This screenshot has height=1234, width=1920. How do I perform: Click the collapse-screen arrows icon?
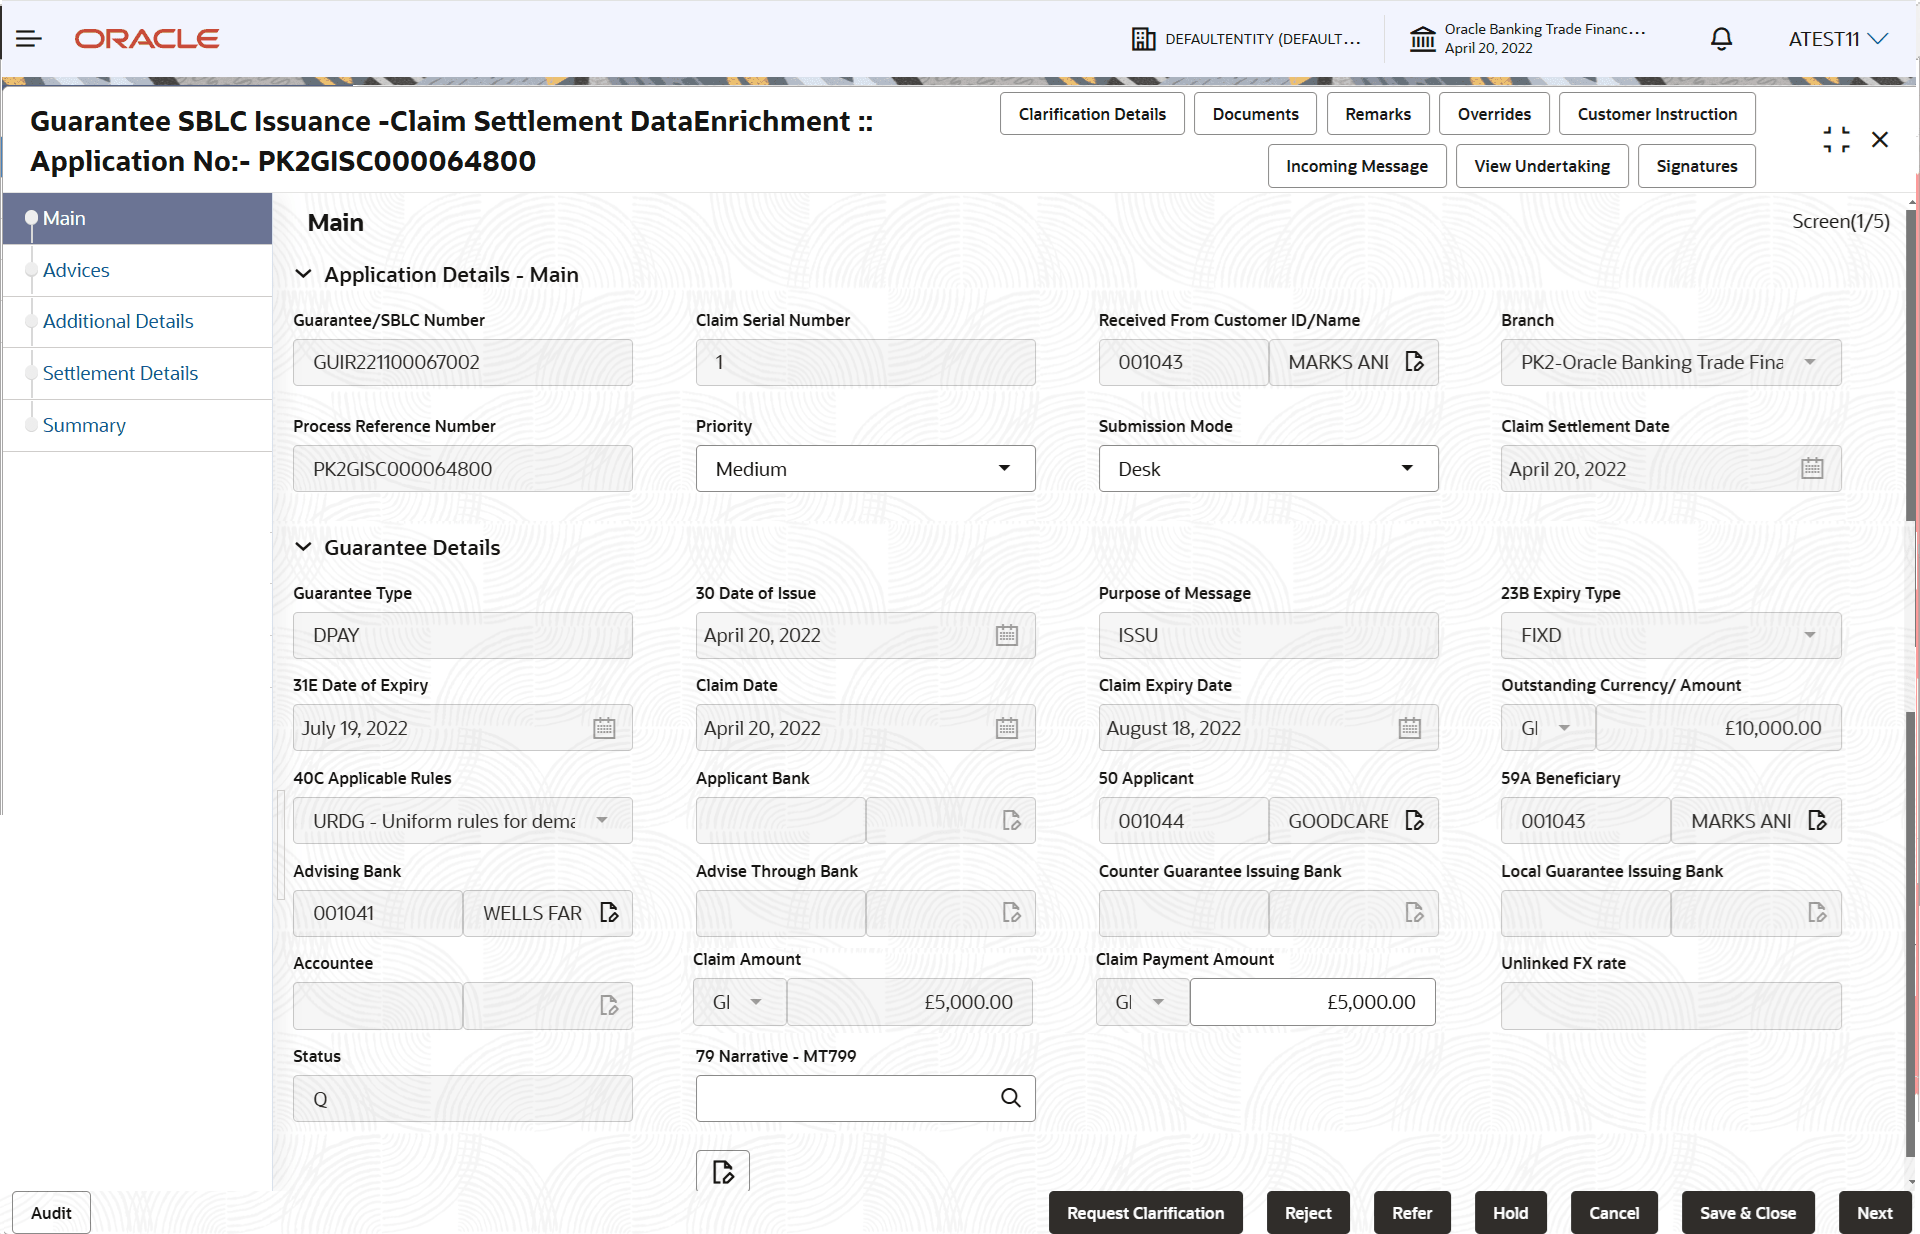pos(1835,140)
